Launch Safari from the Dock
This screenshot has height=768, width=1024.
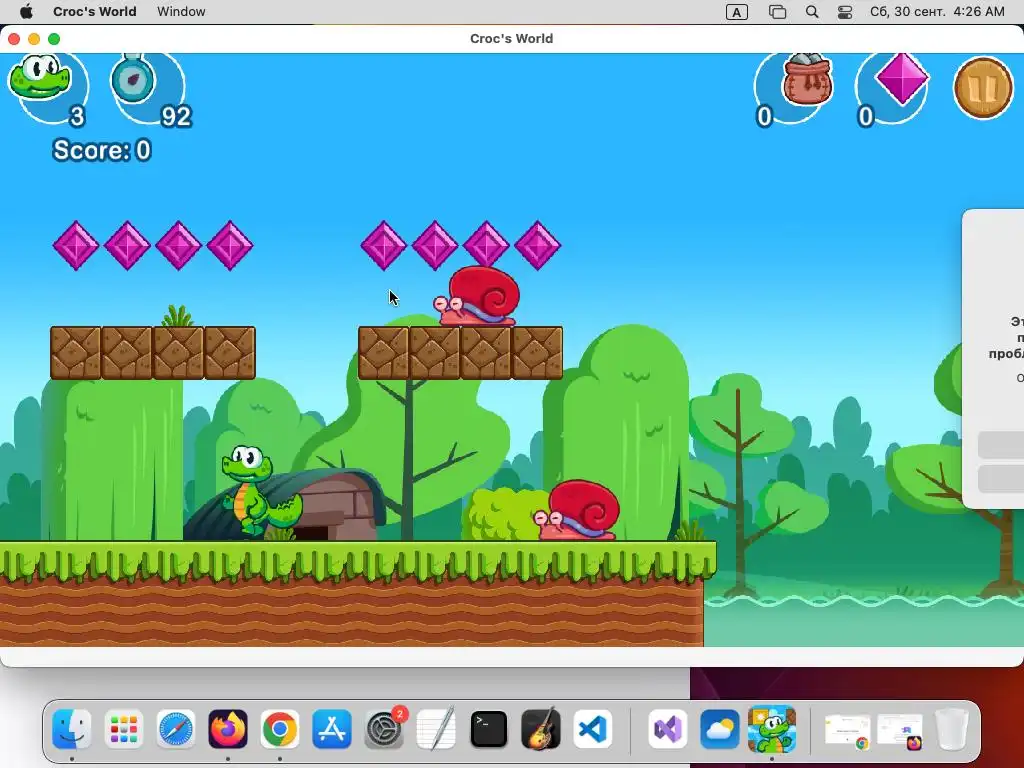coord(176,729)
